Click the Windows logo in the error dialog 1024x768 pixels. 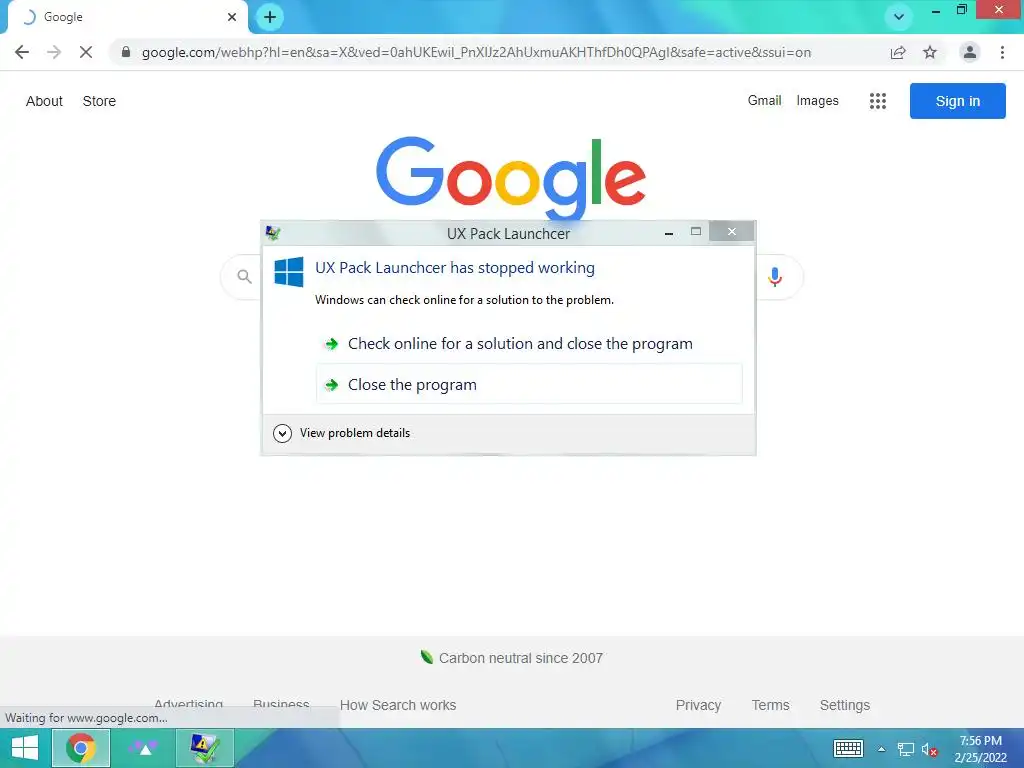pos(289,272)
